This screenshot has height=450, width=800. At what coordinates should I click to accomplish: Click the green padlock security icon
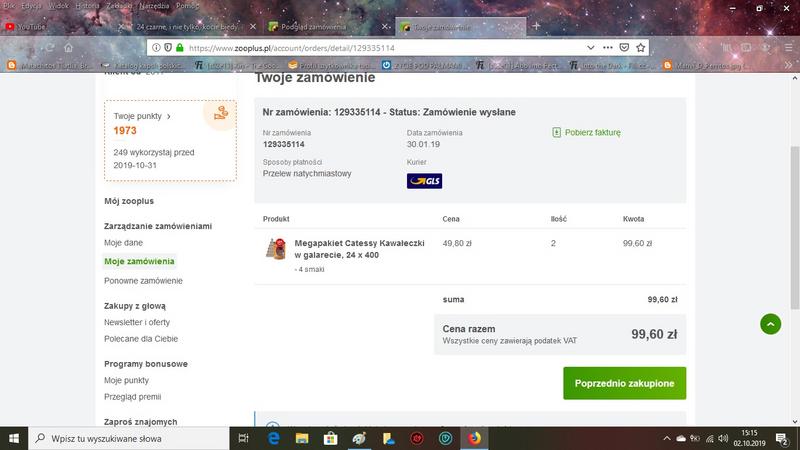180,47
